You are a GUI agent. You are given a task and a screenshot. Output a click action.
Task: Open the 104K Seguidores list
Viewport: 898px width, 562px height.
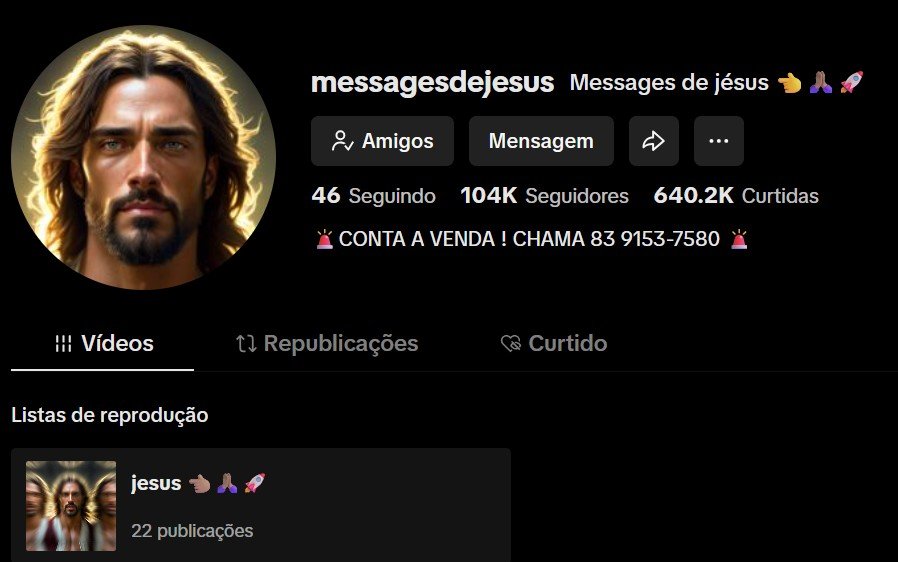pyautogui.click(x=545, y=196)
